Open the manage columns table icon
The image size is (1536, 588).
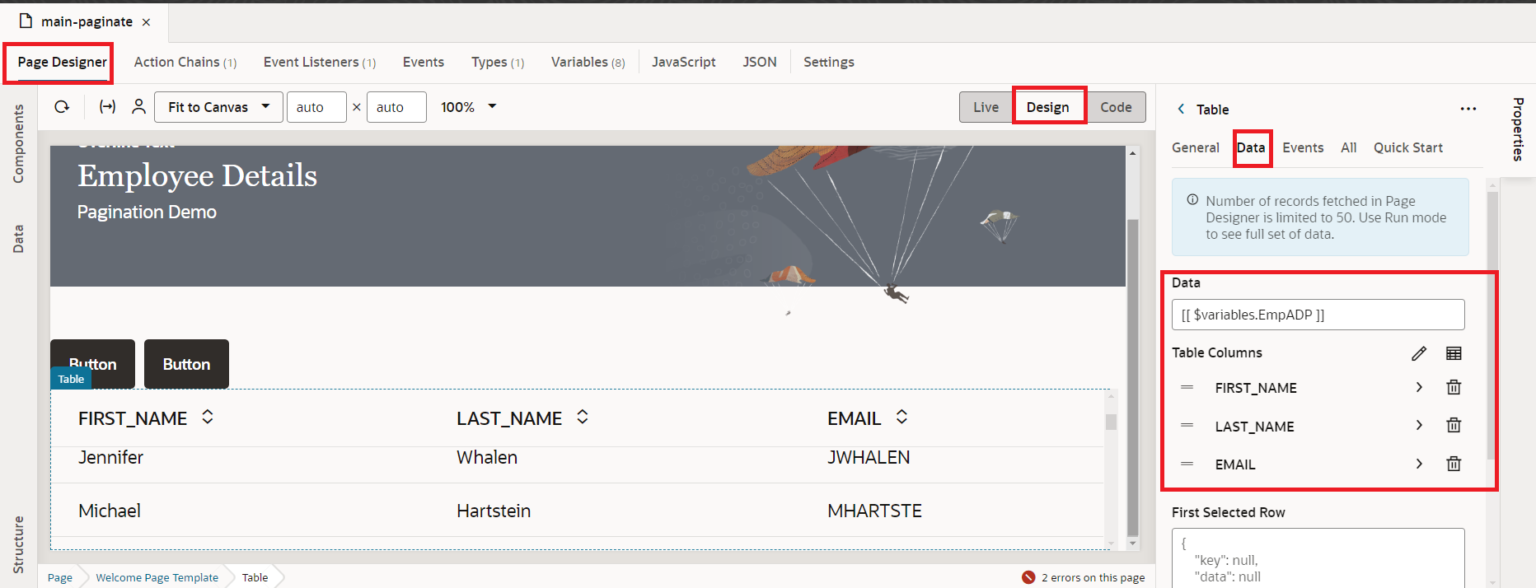pos(1453,353)
